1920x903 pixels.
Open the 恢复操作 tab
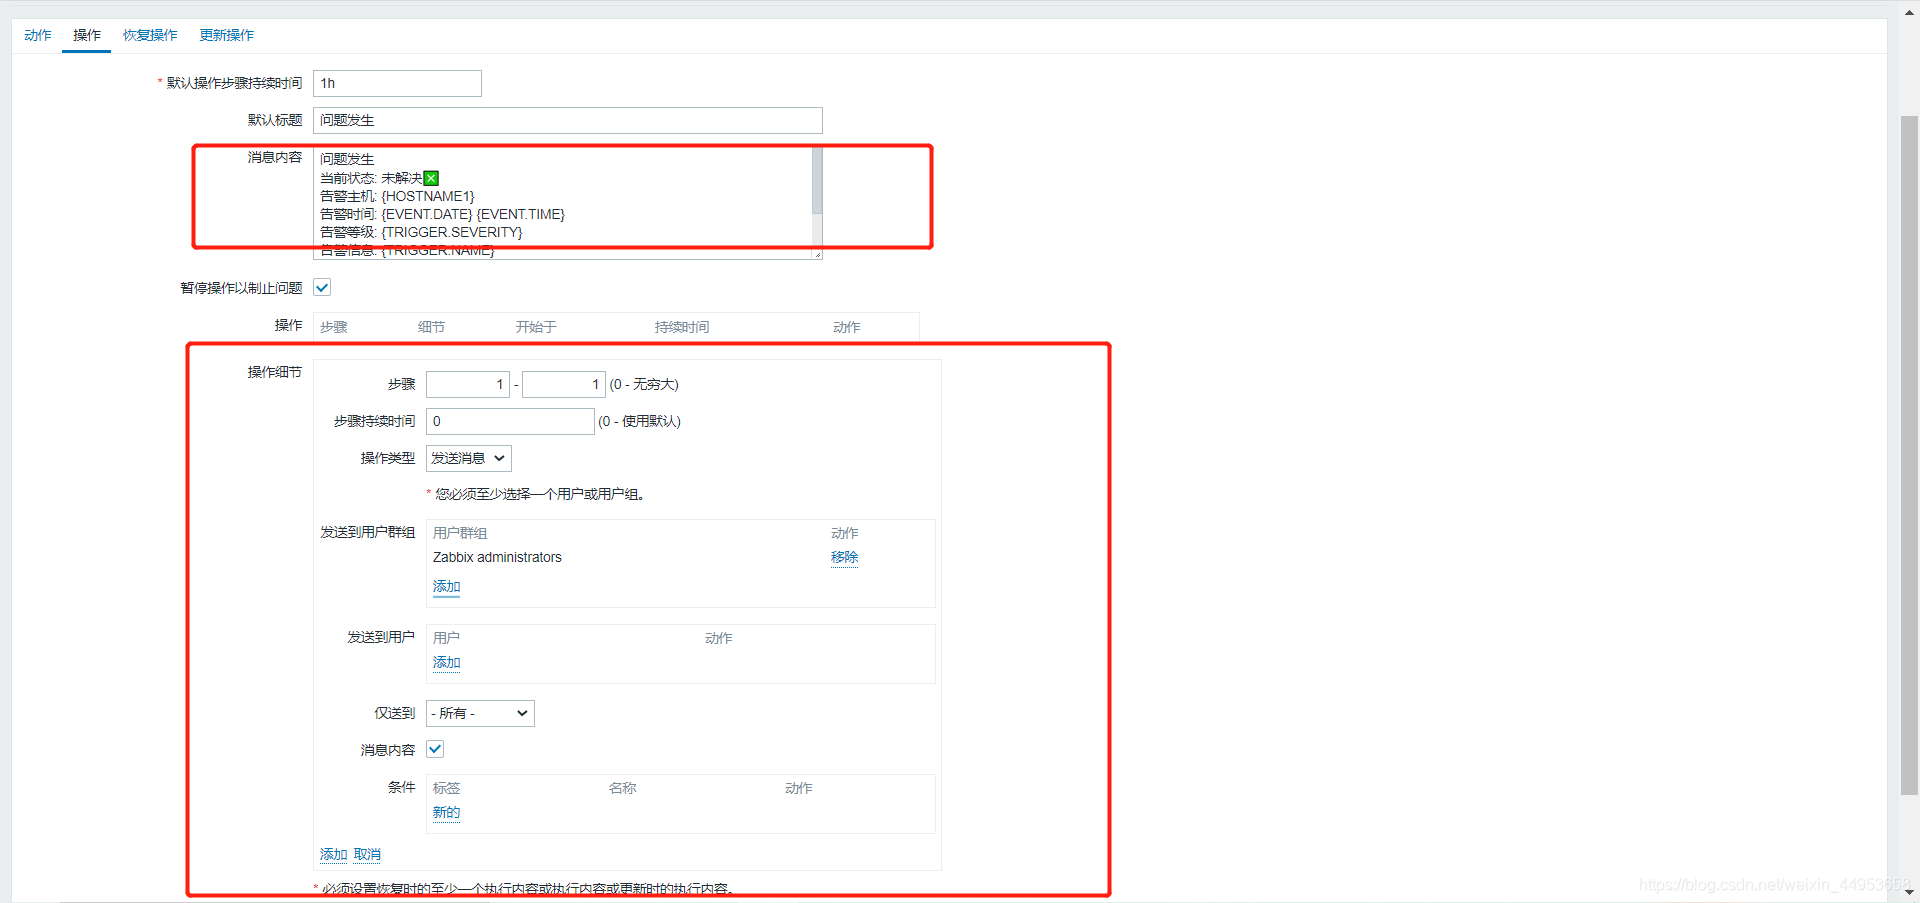click(x=150, y=35)
